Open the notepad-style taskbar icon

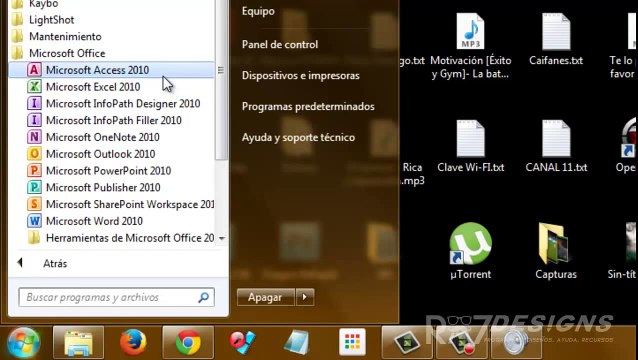pos(297,343)
